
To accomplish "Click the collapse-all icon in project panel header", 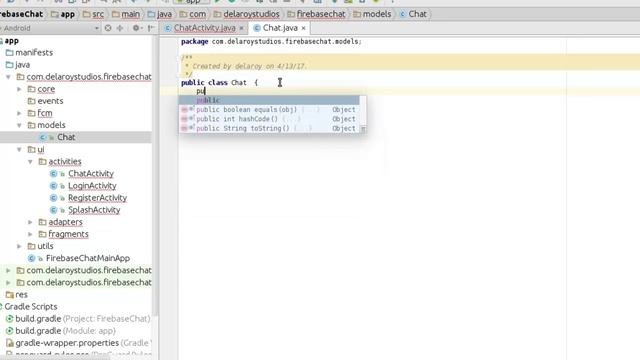I will [x=120, y=28].
